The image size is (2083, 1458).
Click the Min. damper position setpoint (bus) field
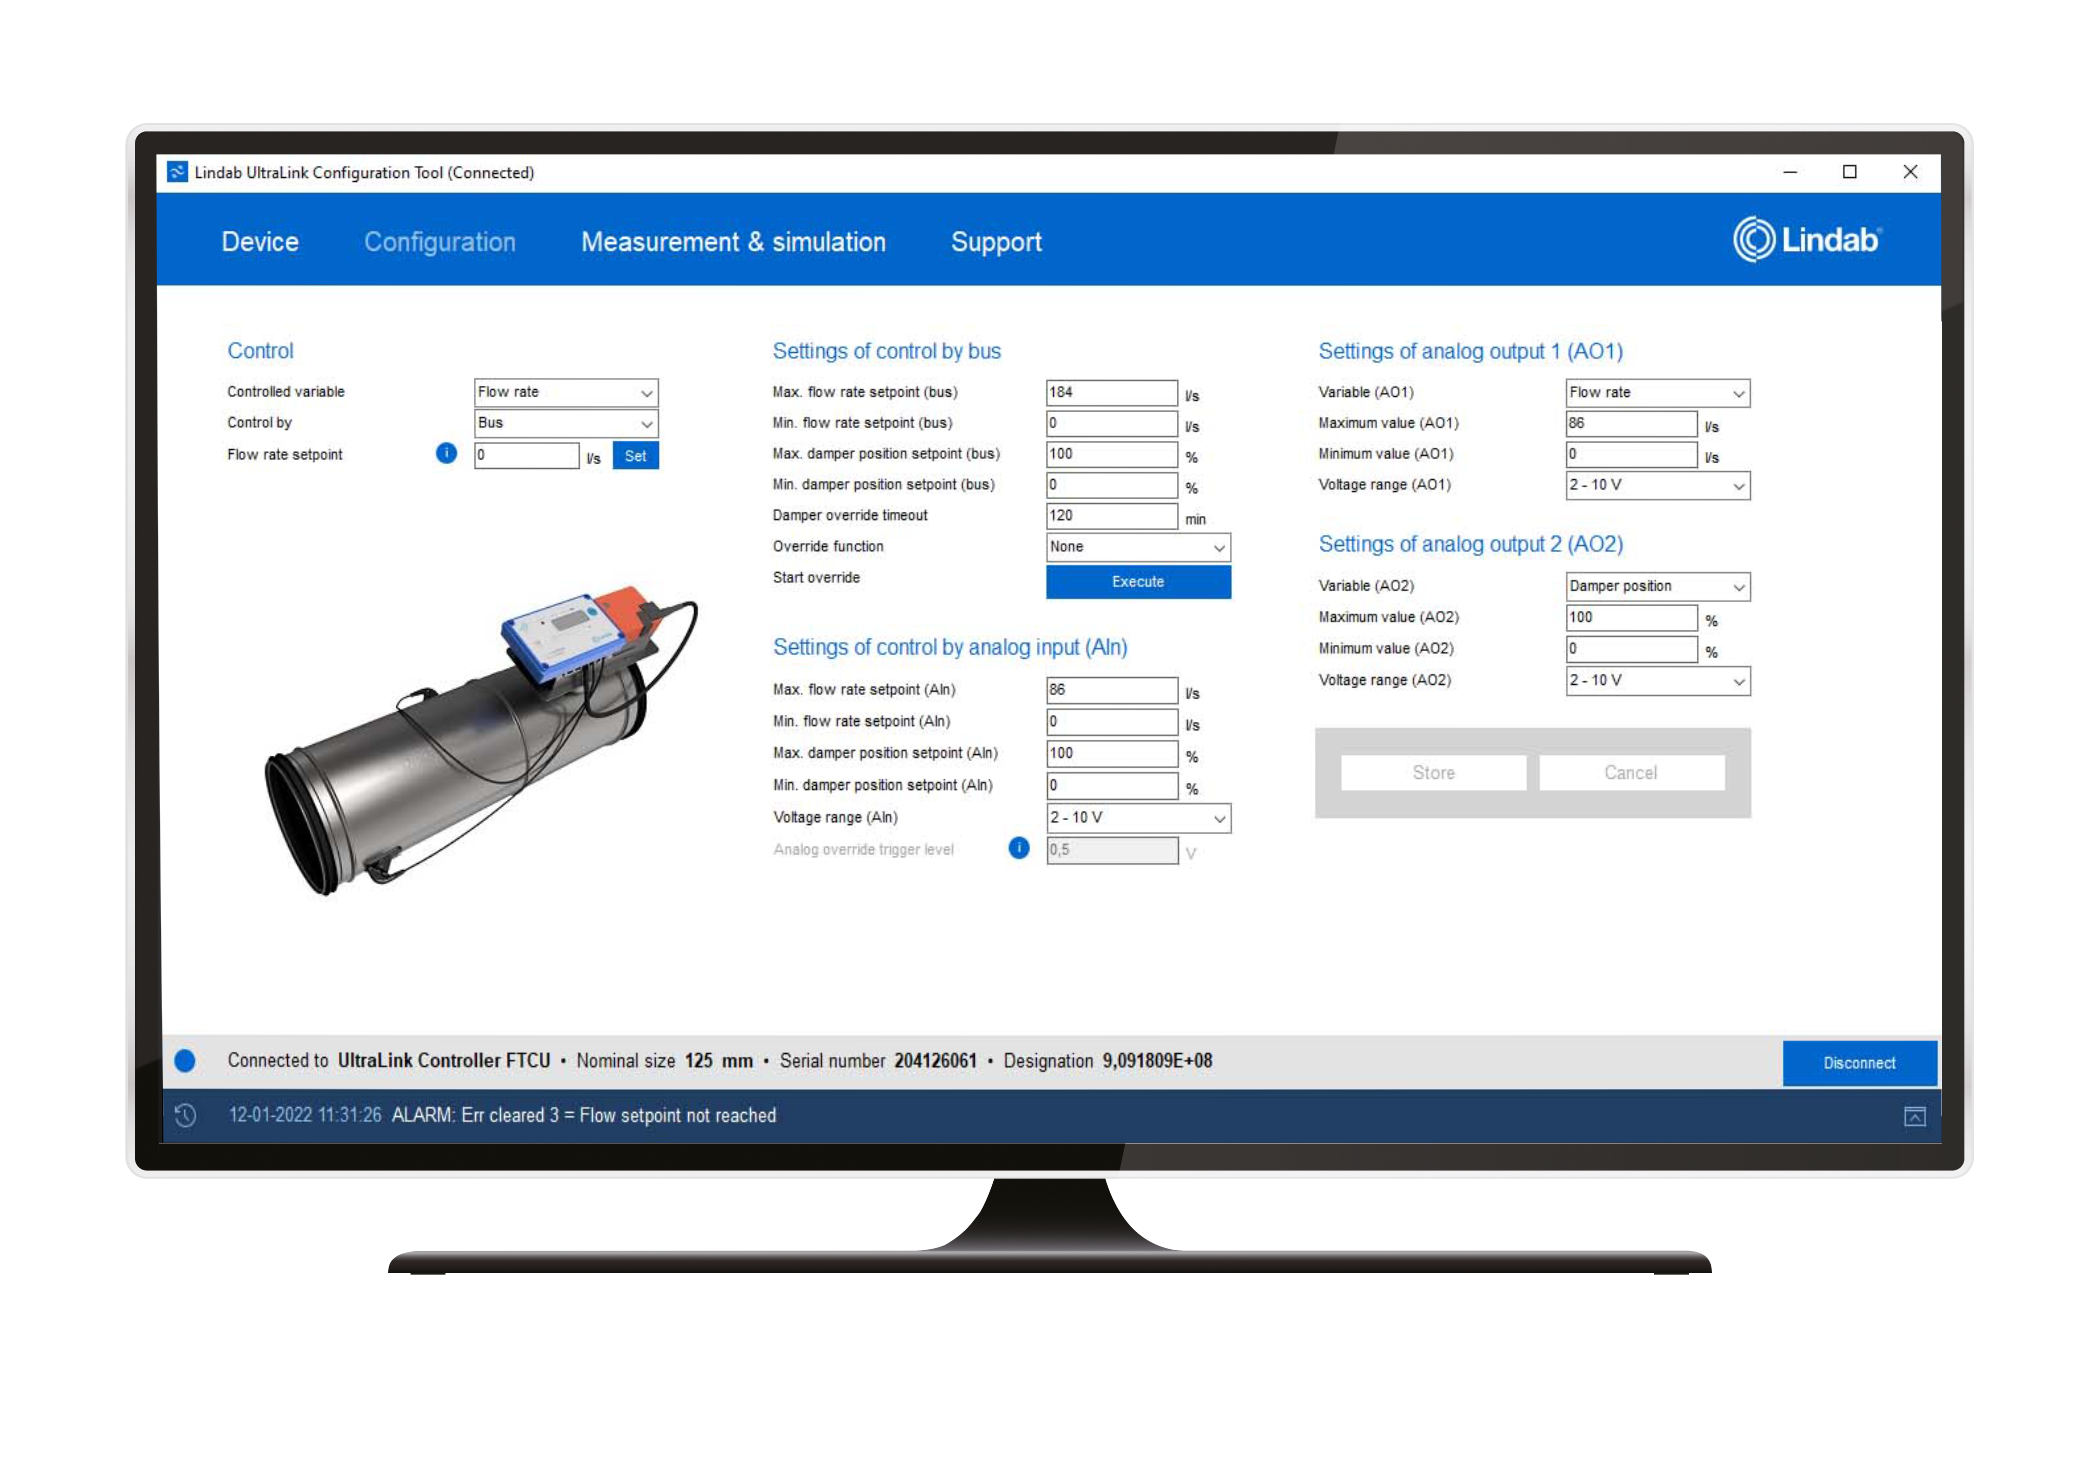coord(1111,485)
